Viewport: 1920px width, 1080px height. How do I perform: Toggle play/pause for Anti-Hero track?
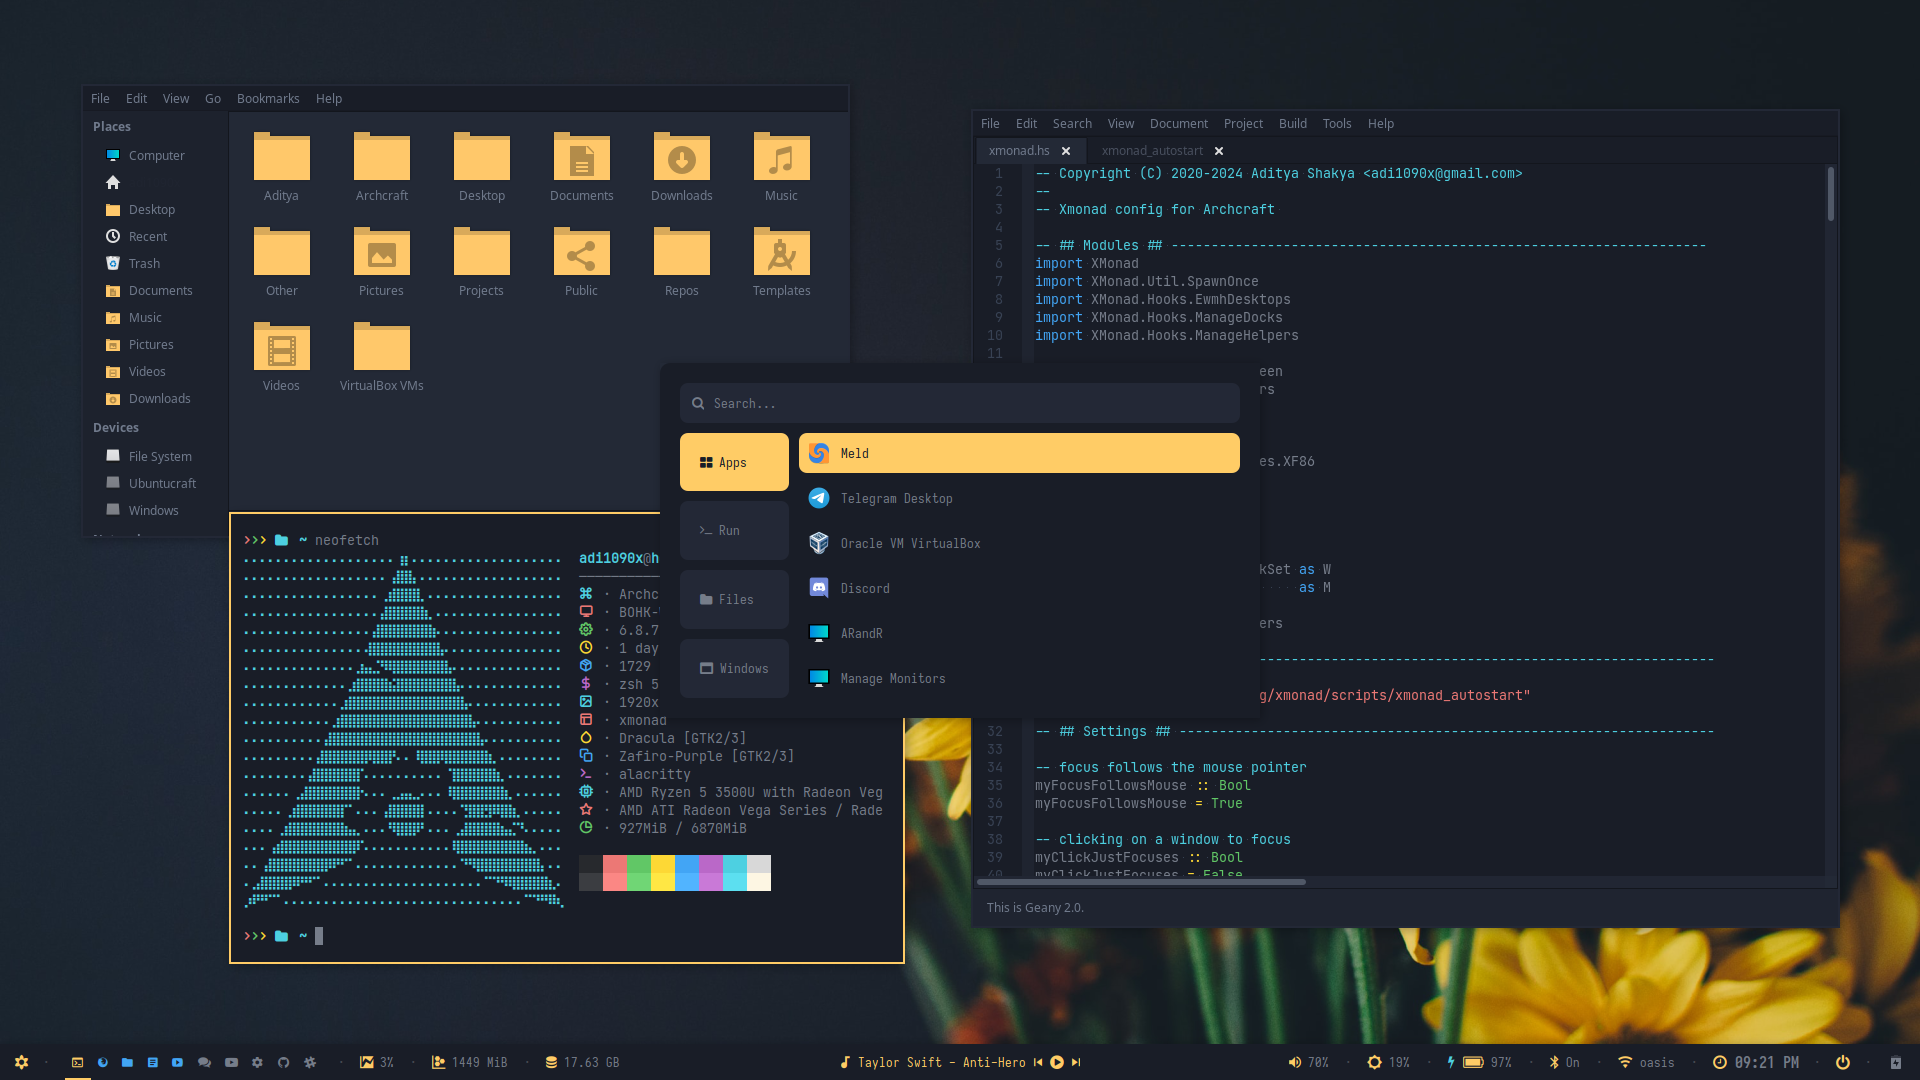tap(1057, 1062)
